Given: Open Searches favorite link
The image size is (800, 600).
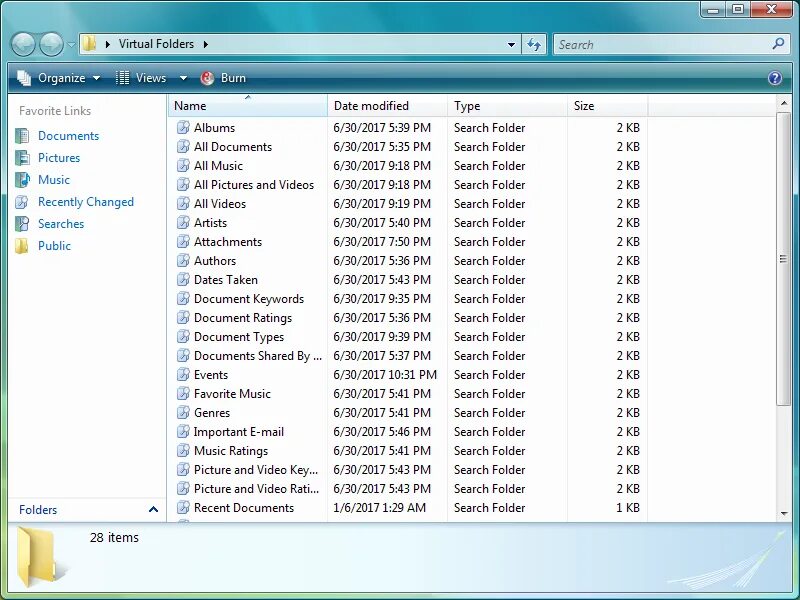Looking at the screenshot, I should 61,223.
